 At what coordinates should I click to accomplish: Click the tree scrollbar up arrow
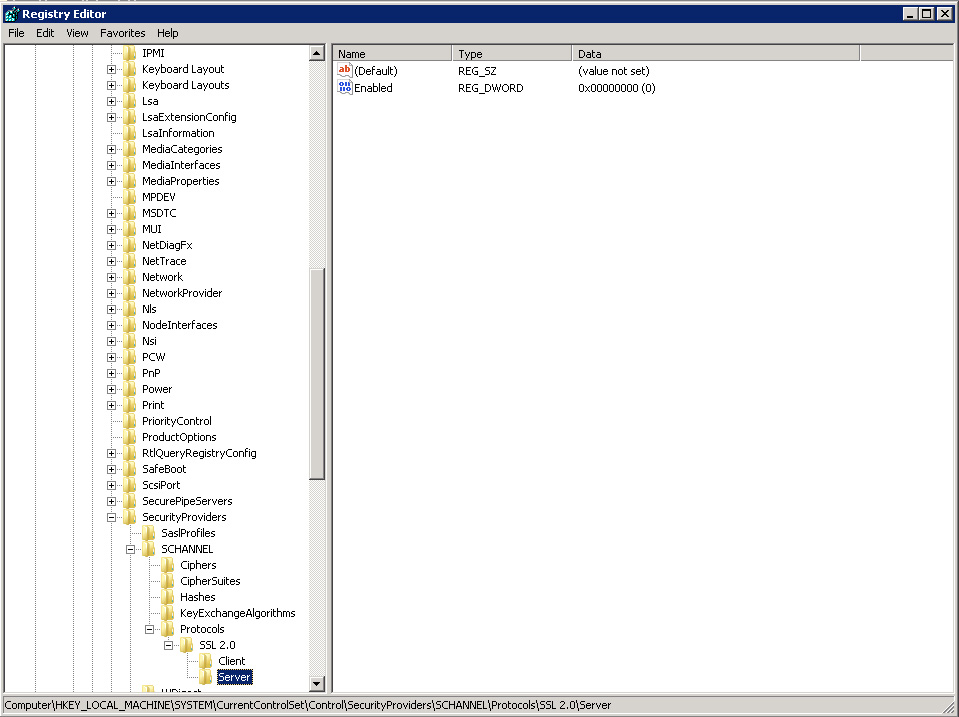click(x=317, y=53)
